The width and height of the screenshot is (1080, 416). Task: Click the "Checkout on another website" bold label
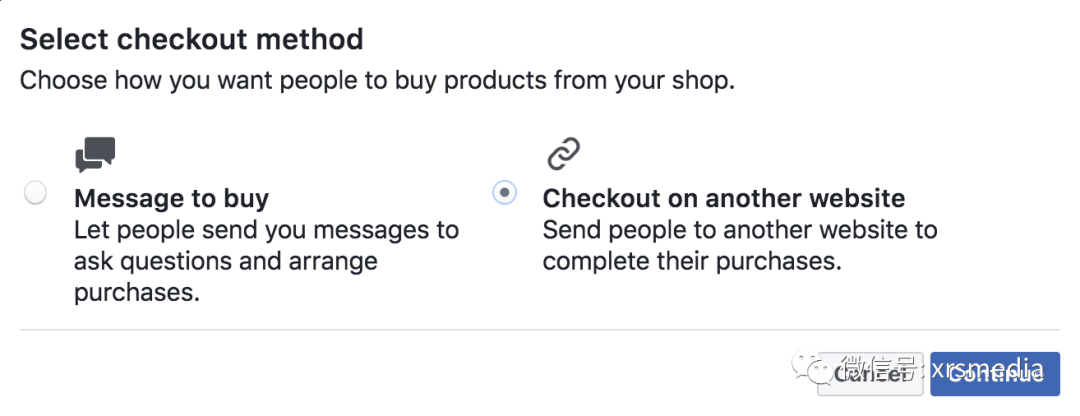click(x=724, y=198)
